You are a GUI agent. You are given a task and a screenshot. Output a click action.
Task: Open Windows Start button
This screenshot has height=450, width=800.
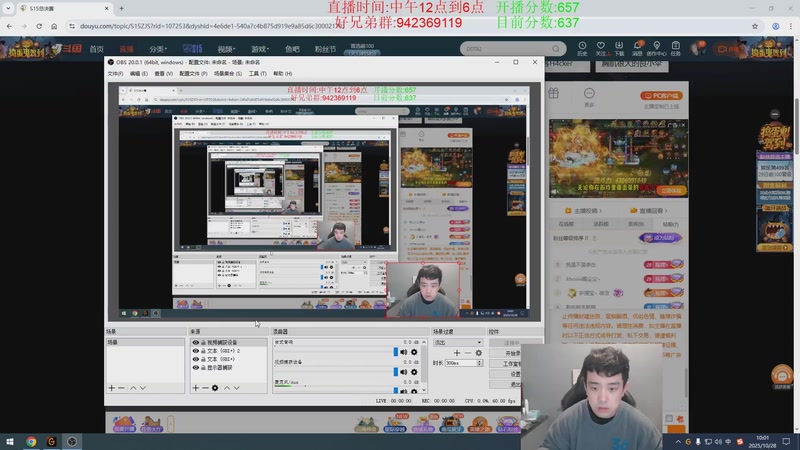point(10,442)
